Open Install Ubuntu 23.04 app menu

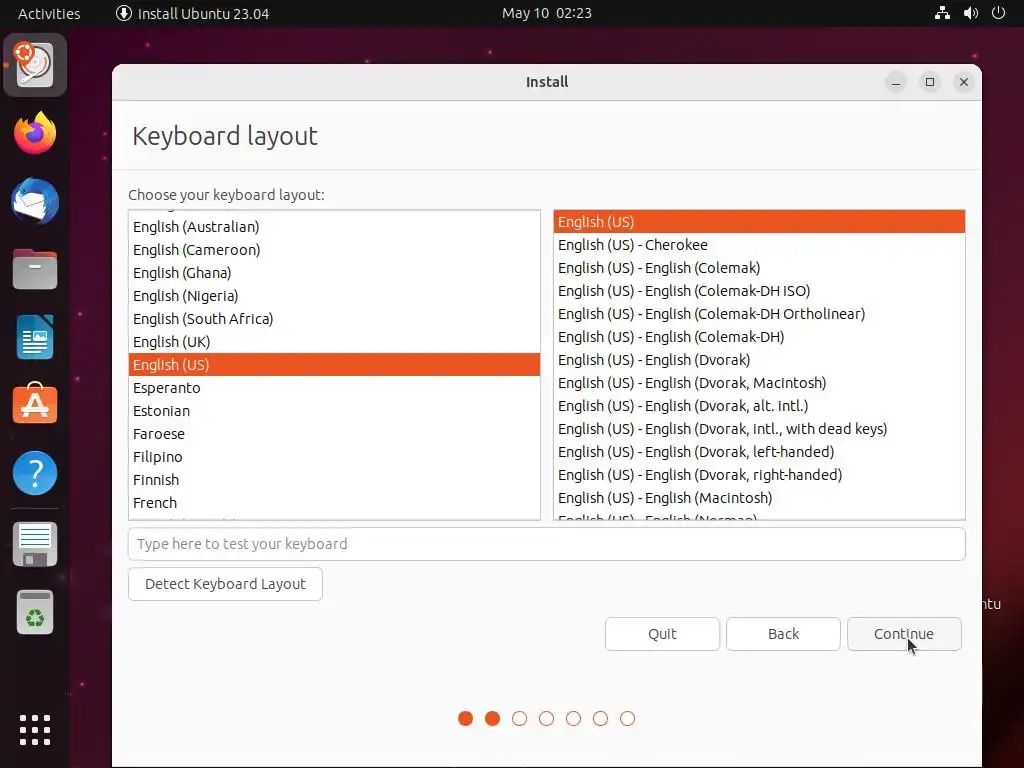(192, 14)
